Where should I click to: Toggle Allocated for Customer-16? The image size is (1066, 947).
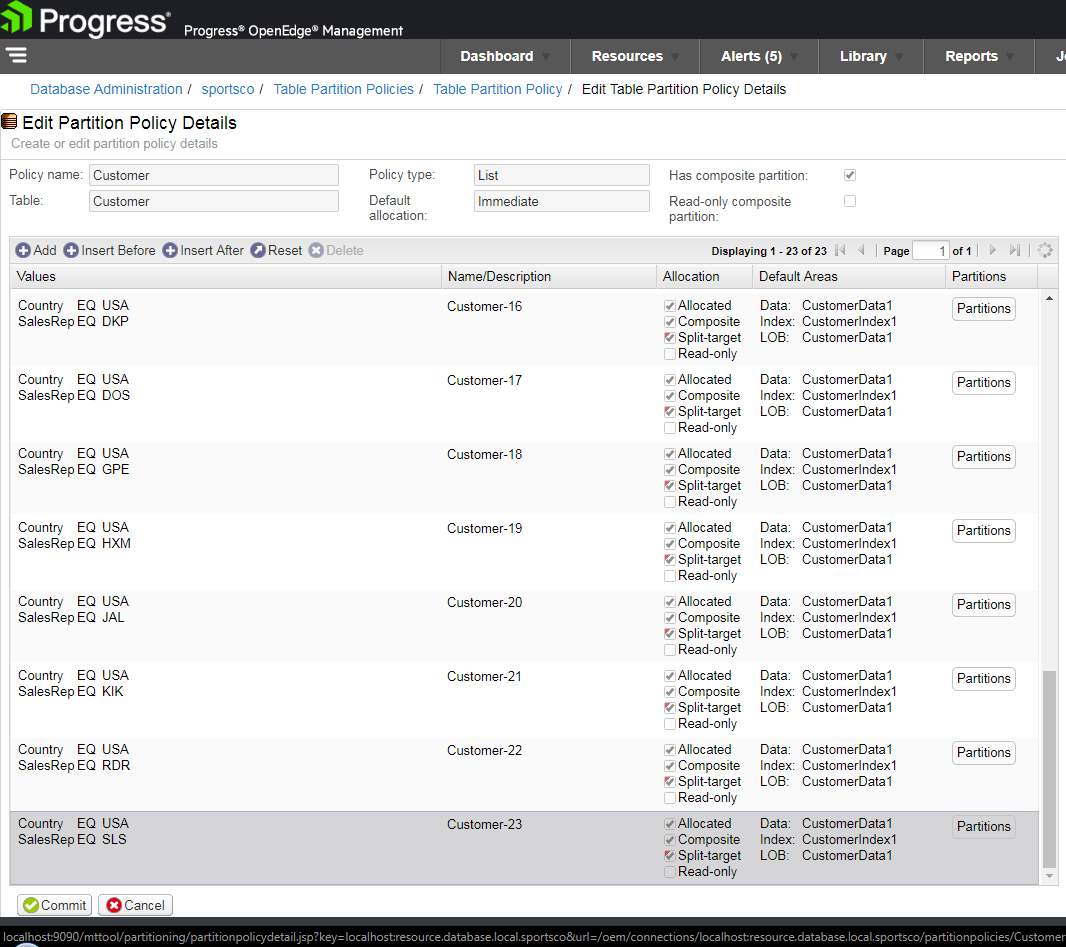pos(670,306)
